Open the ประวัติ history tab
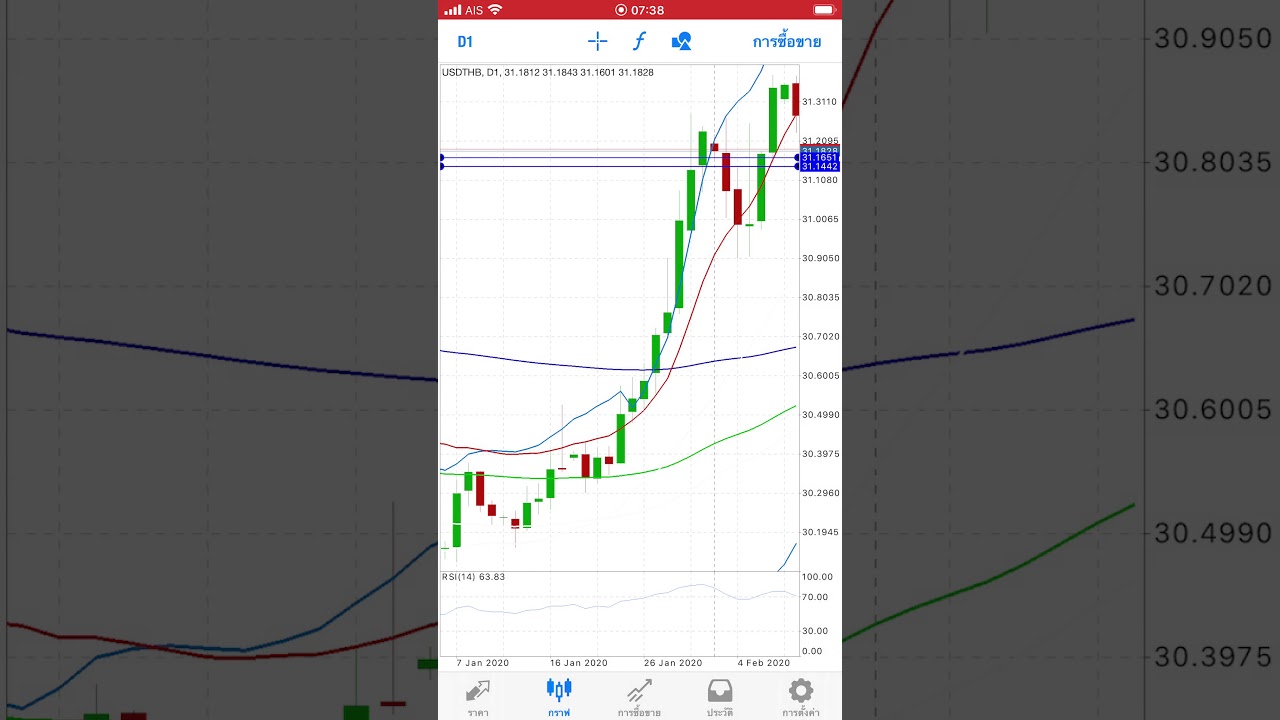1280x720 pixels. (x=720, y=699)
